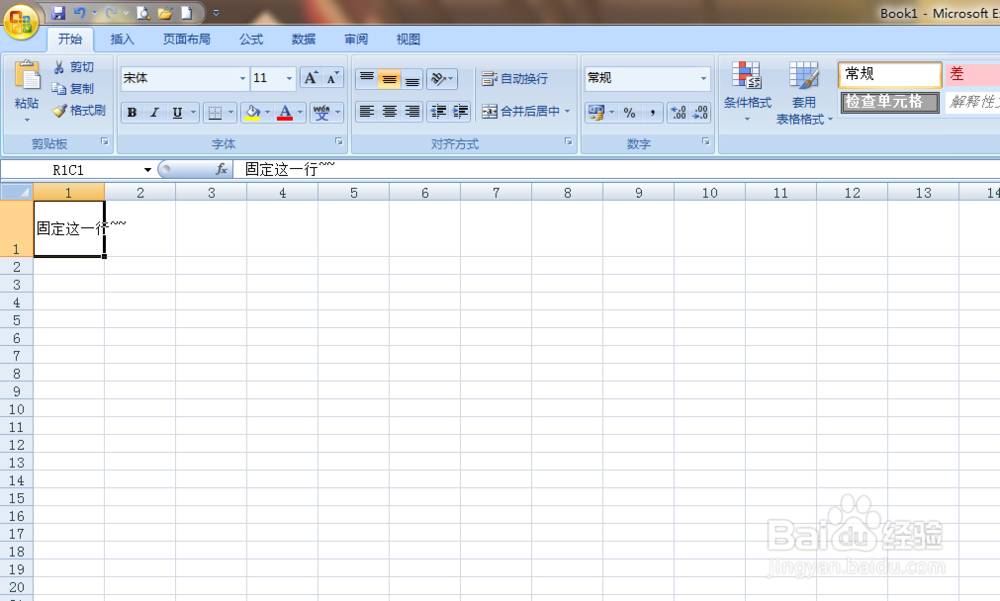
Task: Center text horizontally
Action: click(390, 112)
